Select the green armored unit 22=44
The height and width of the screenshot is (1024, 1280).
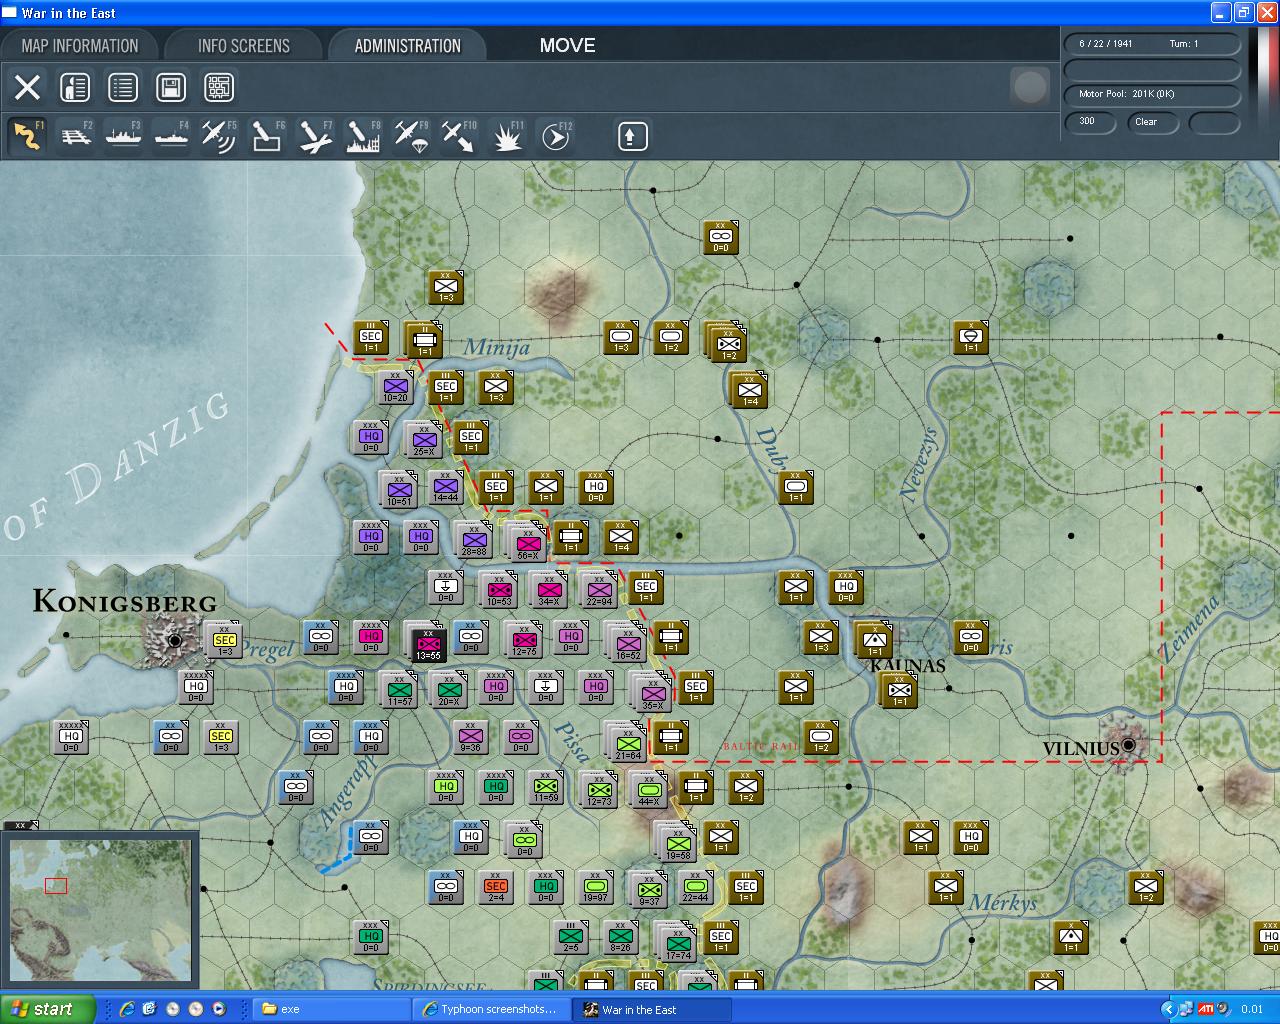pyautogui.click(x=695, y=887)
